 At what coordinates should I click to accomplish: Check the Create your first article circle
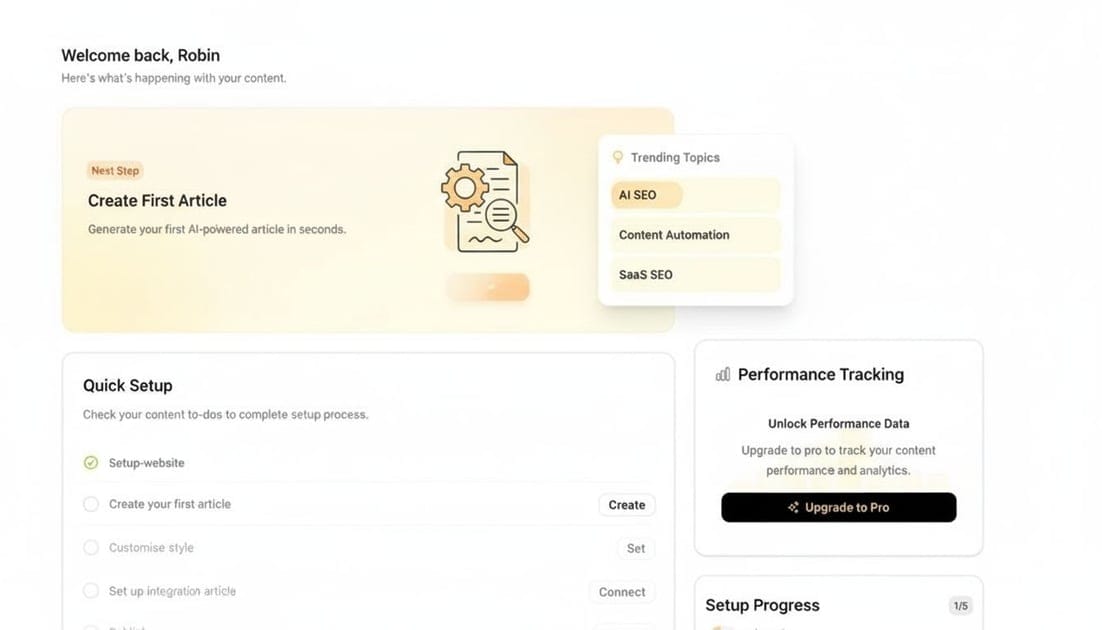(x=90, y=504)
